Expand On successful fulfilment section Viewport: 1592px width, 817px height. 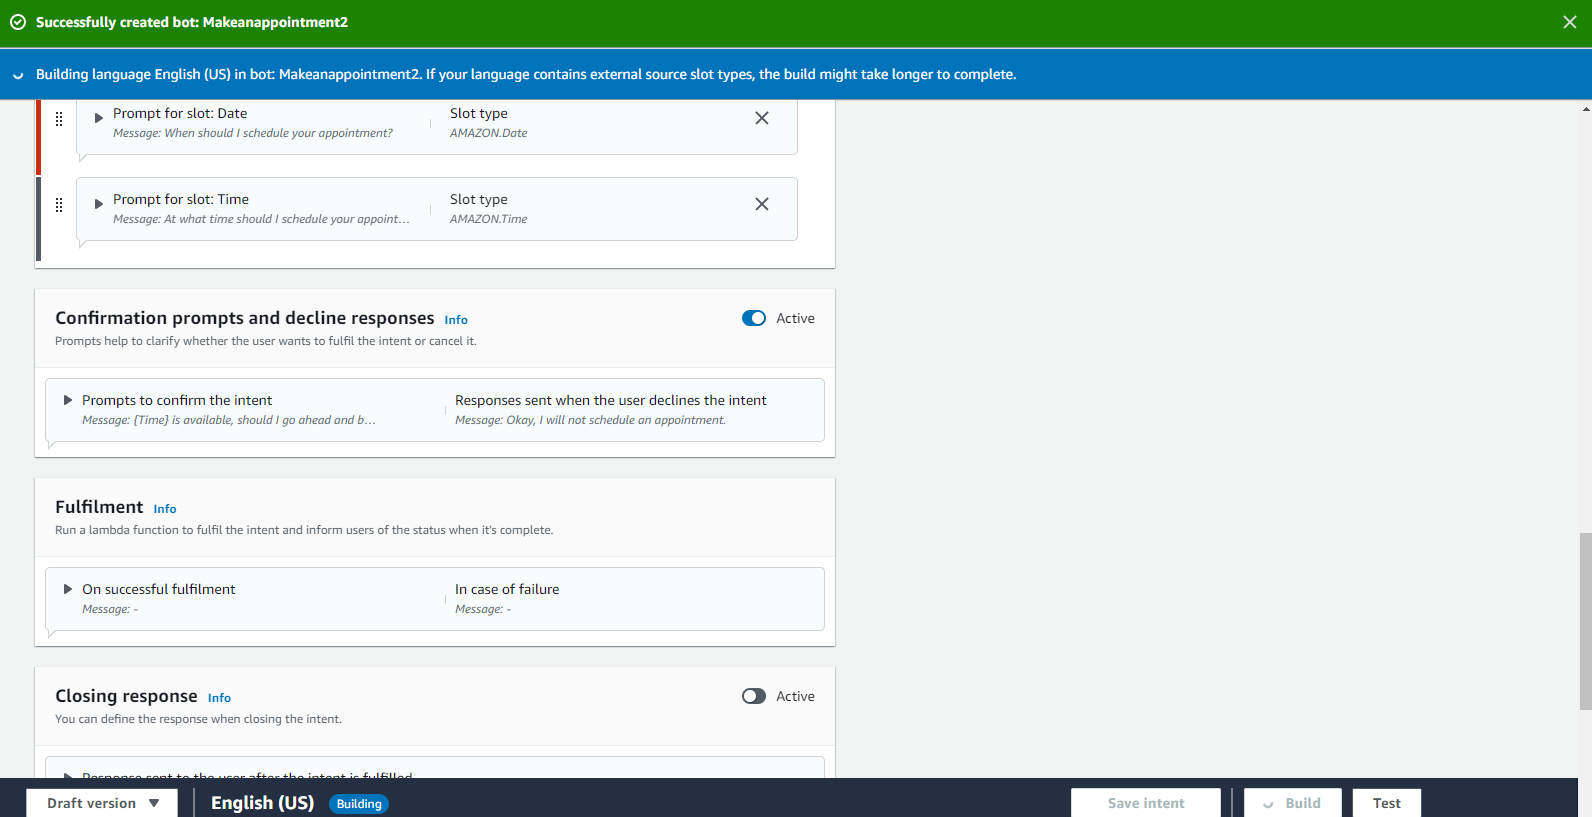pos(68,589)
